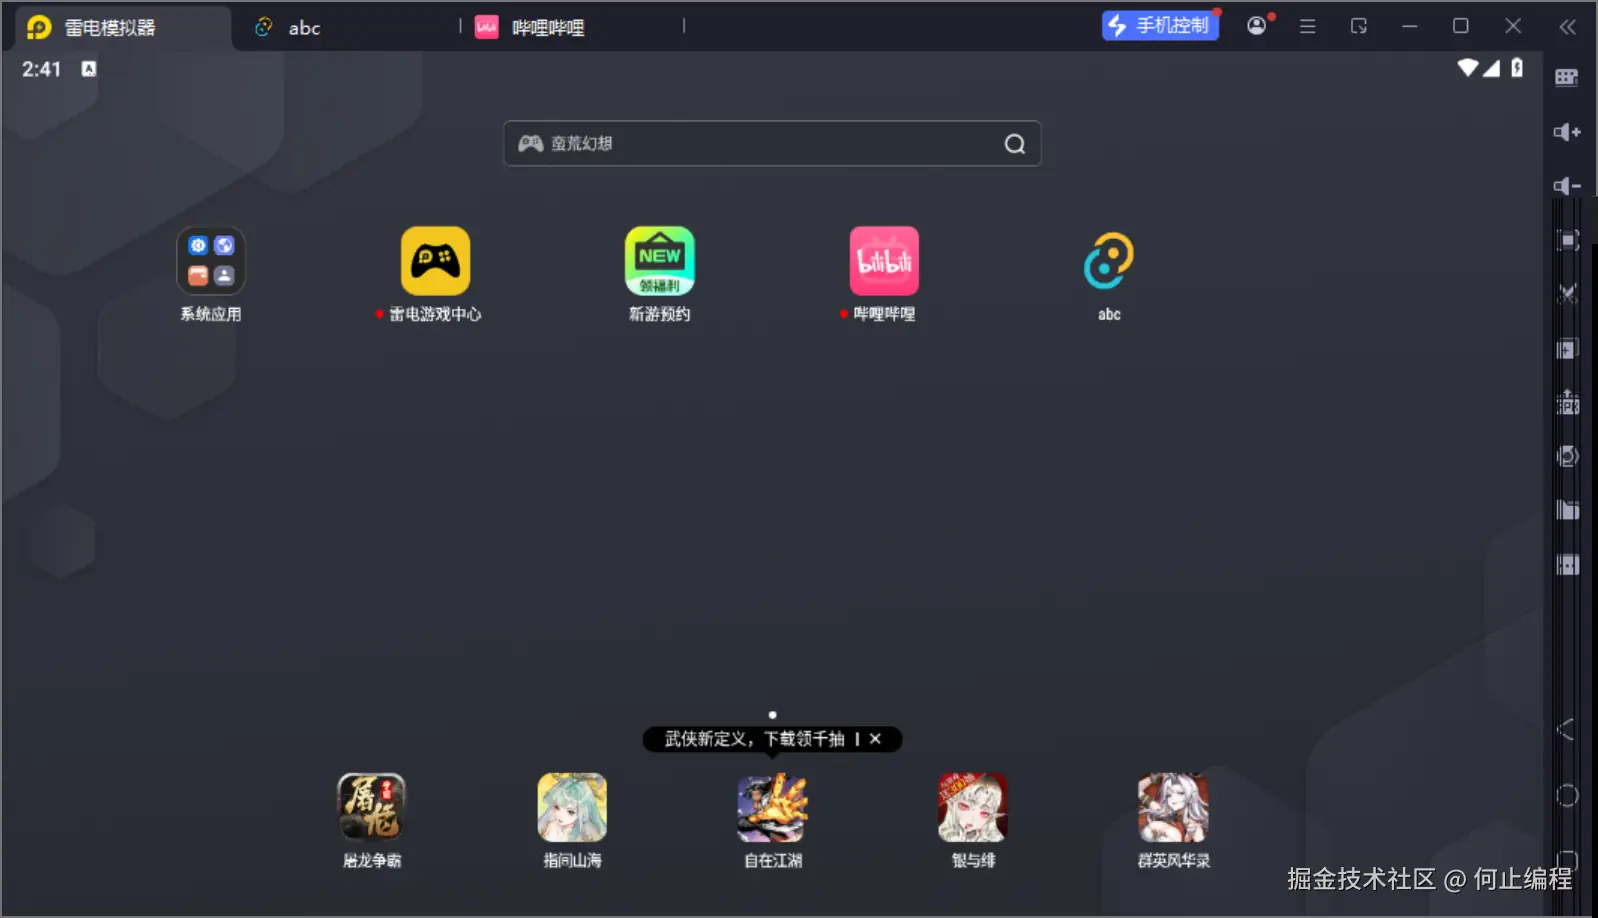Click the battery status icon
This screenshot has width=1598, height=918.
1517,68
